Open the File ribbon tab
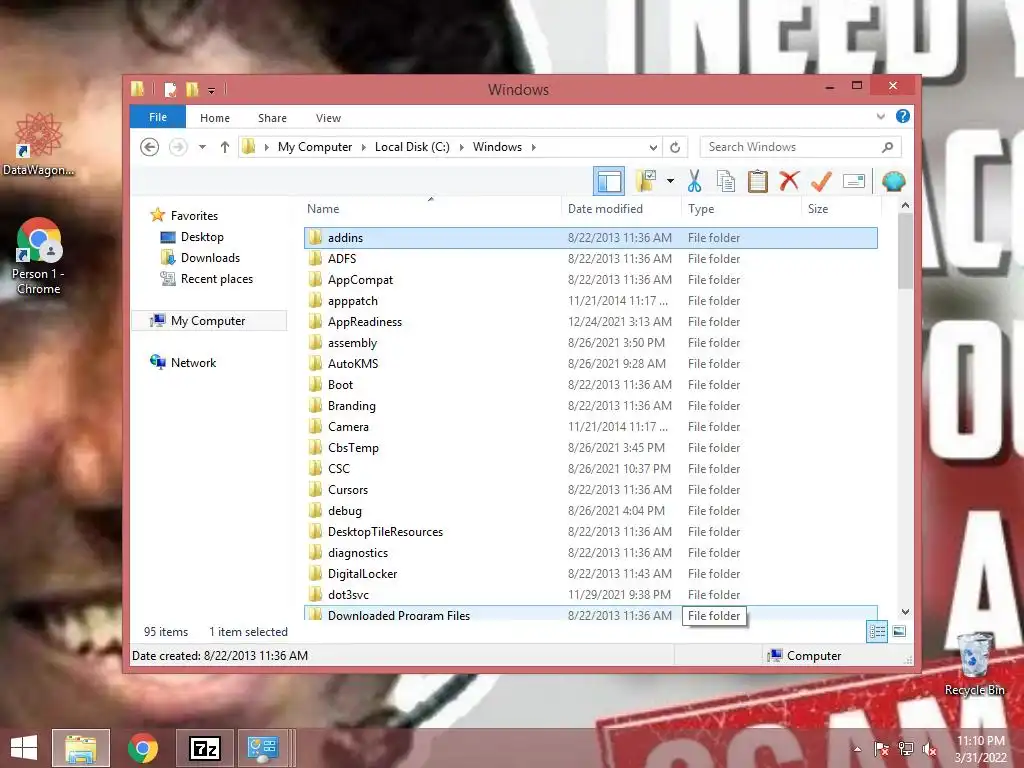Image resolution: width=1024 pixels, height=768 pixels. point(158,117)
